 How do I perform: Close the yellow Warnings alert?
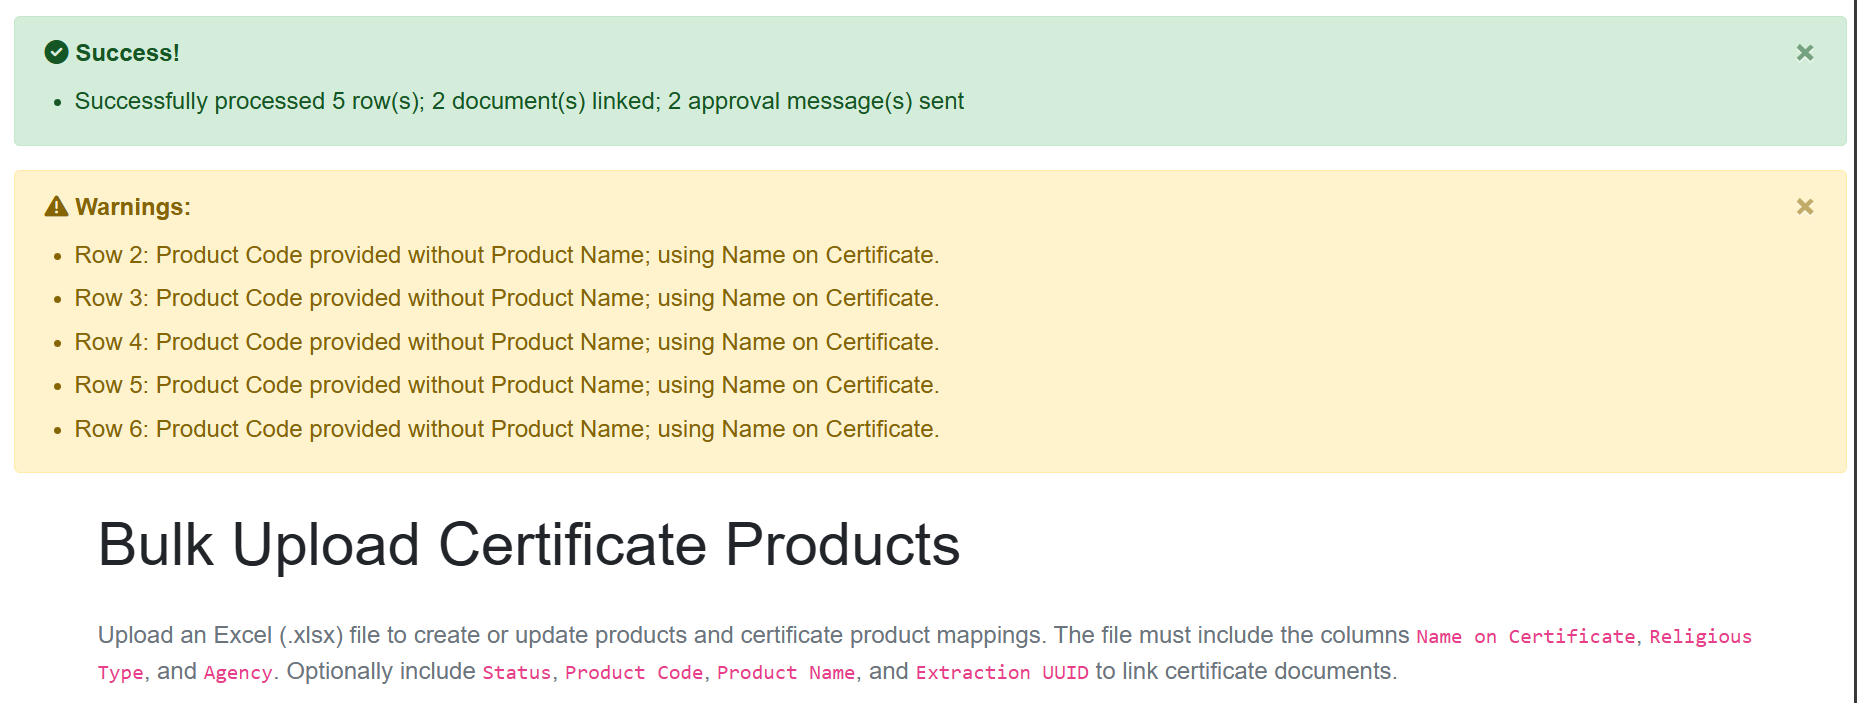click(x=1804, y=207)
